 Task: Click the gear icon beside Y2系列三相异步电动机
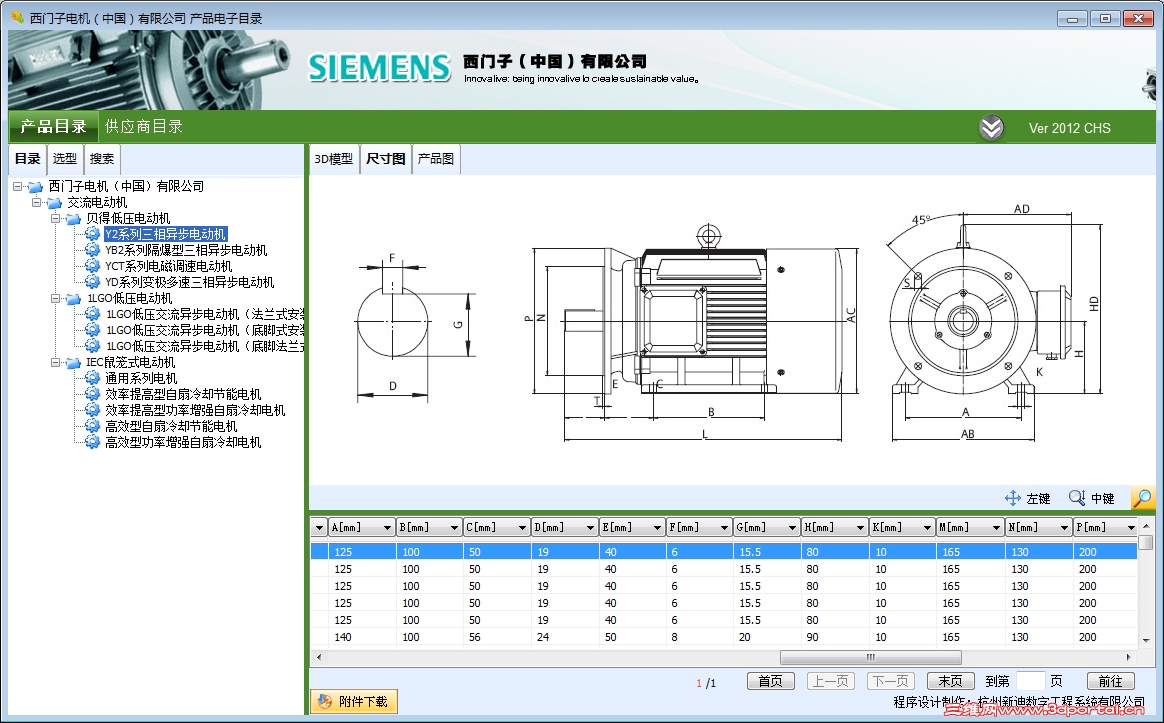pos(92,234)
